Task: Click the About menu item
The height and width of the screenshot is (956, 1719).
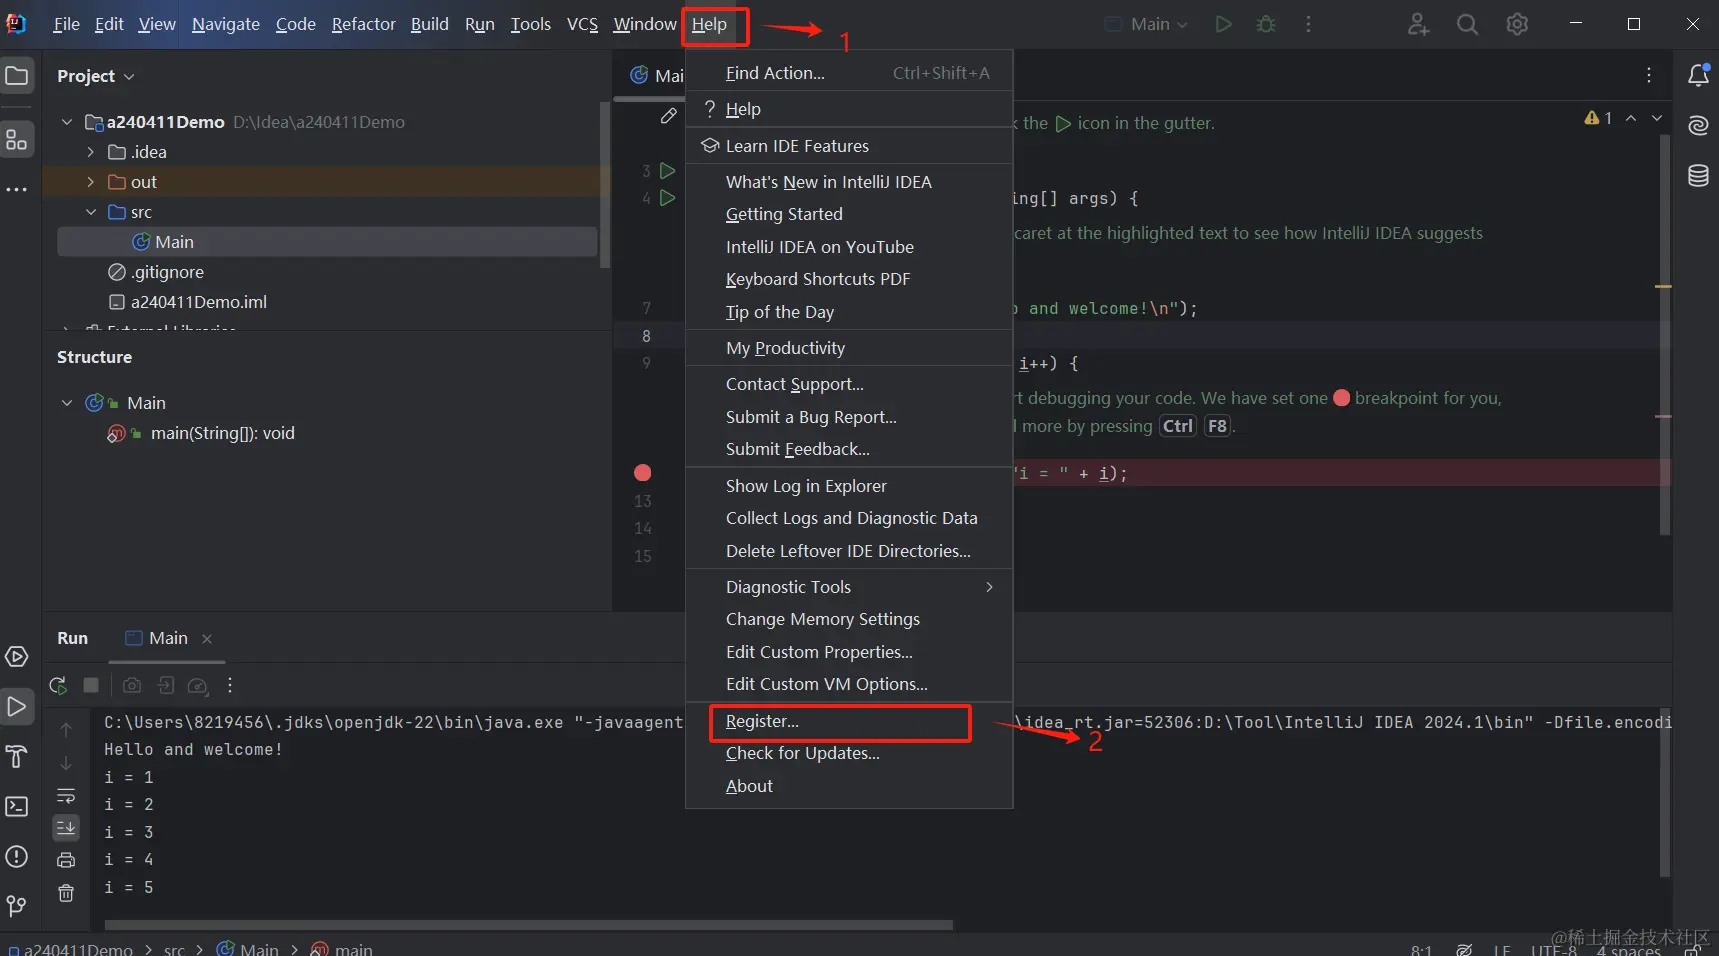Action: tap(849, 786)
